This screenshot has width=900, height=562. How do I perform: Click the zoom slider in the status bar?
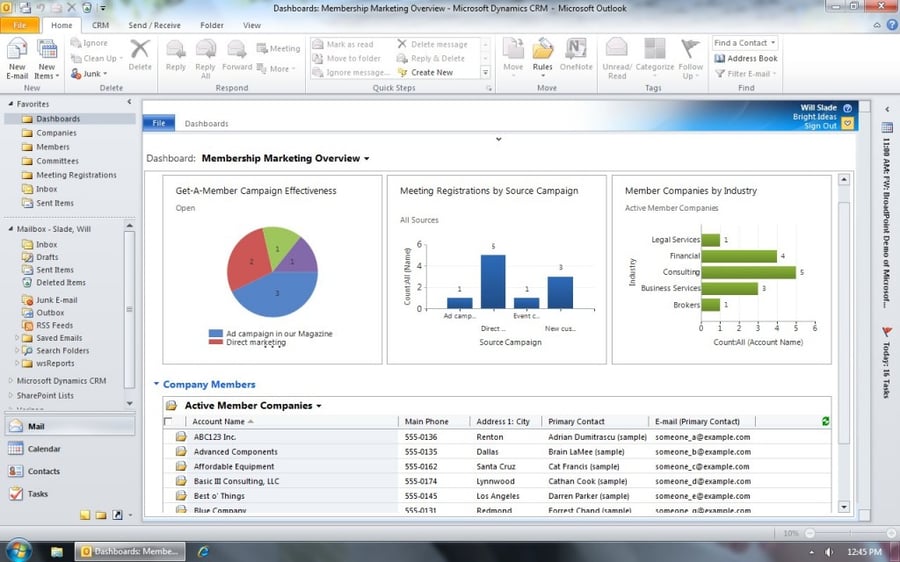point(851,533)
